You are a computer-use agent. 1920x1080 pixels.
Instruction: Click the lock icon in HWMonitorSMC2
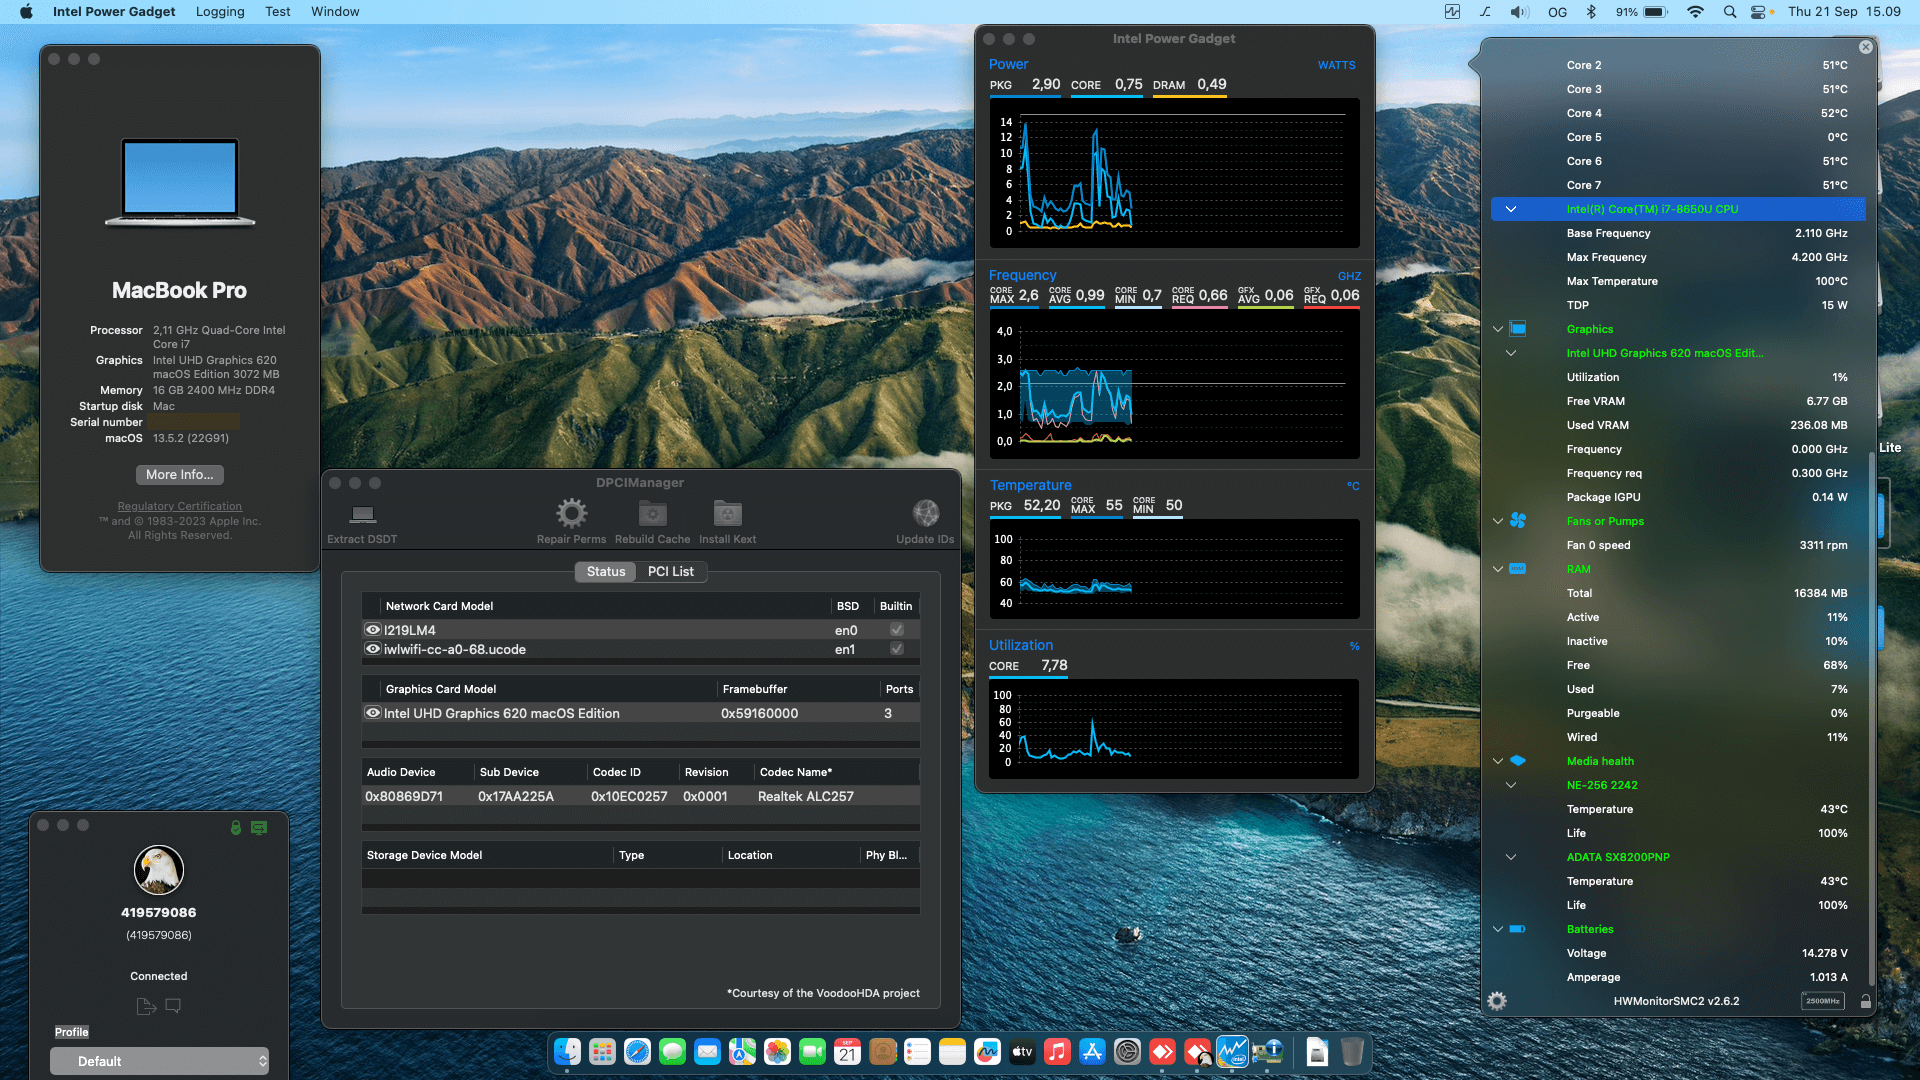click(1866, 1001)
